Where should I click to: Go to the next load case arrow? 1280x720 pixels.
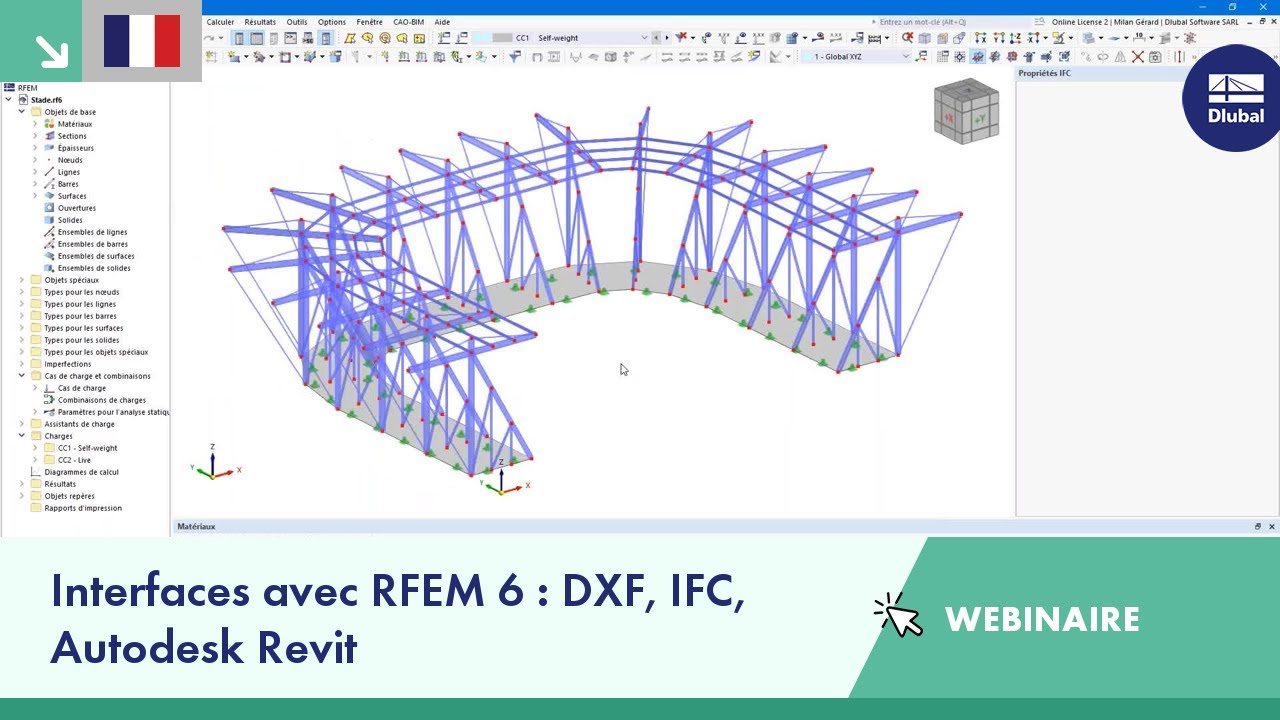tap(667, 38)
